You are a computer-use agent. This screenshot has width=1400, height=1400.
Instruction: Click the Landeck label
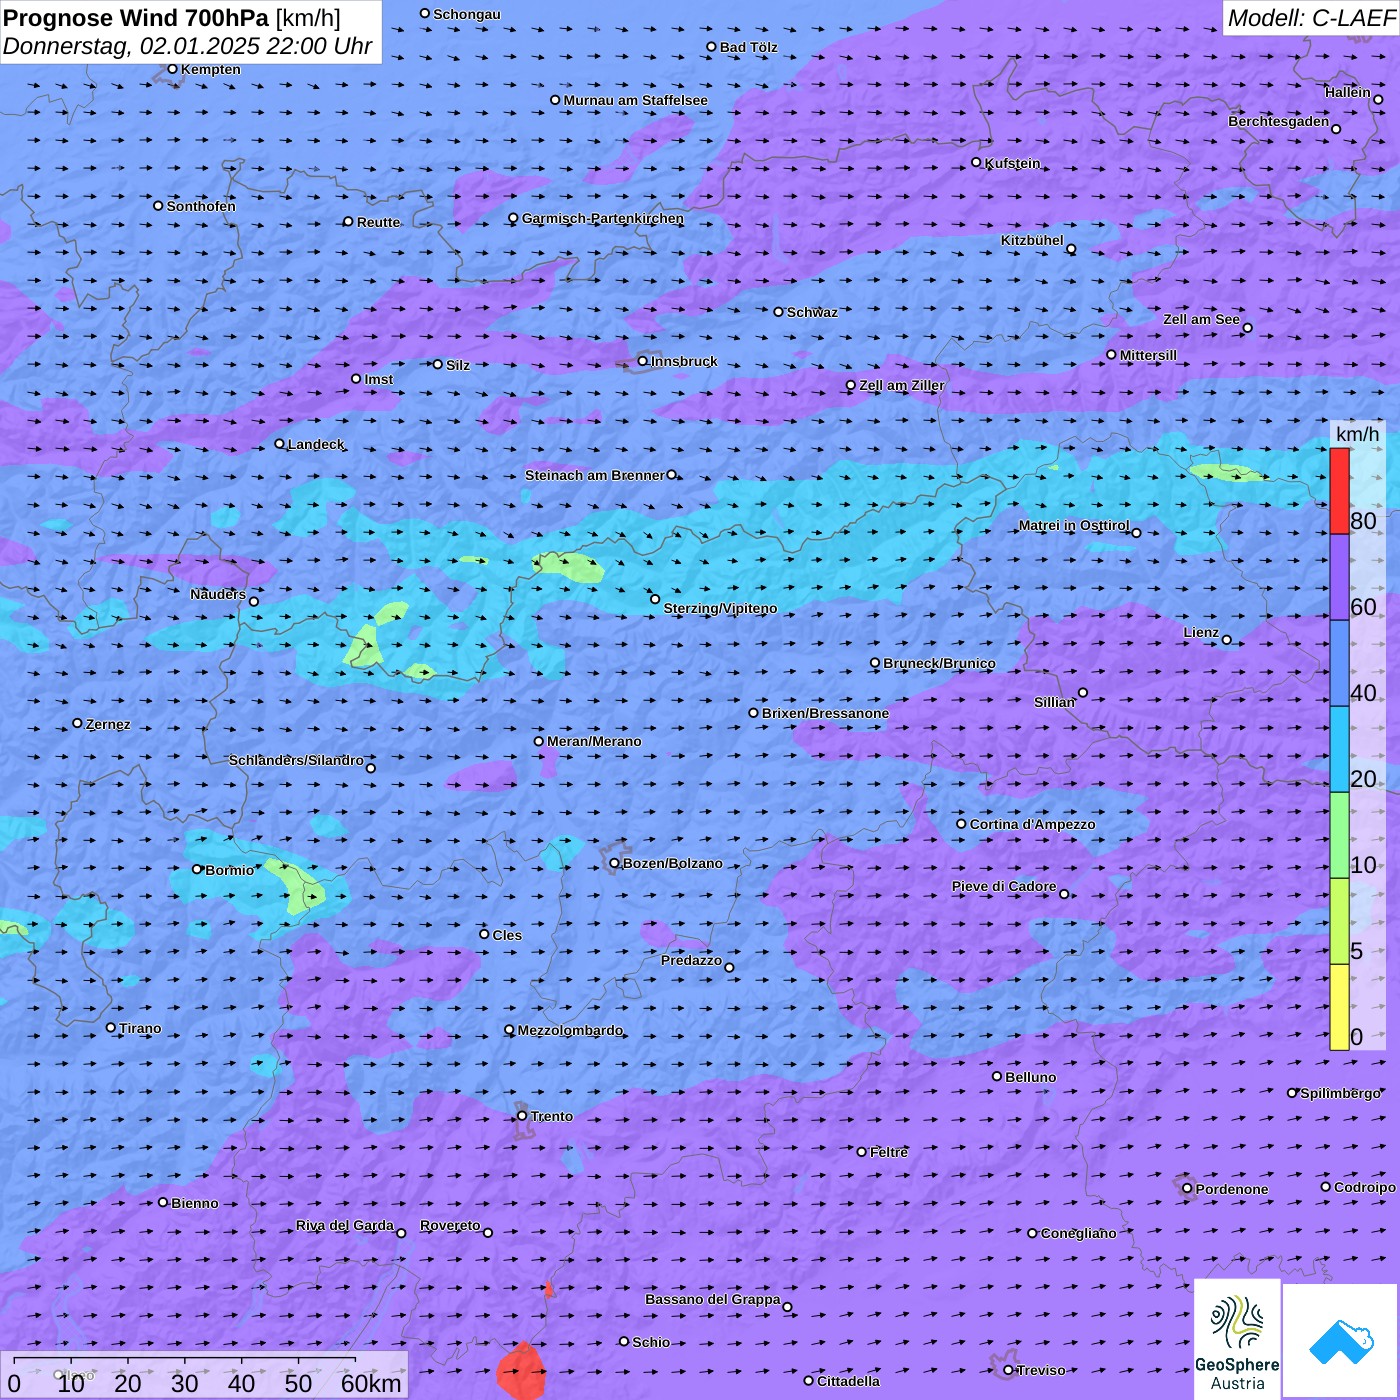click(316, 444)
